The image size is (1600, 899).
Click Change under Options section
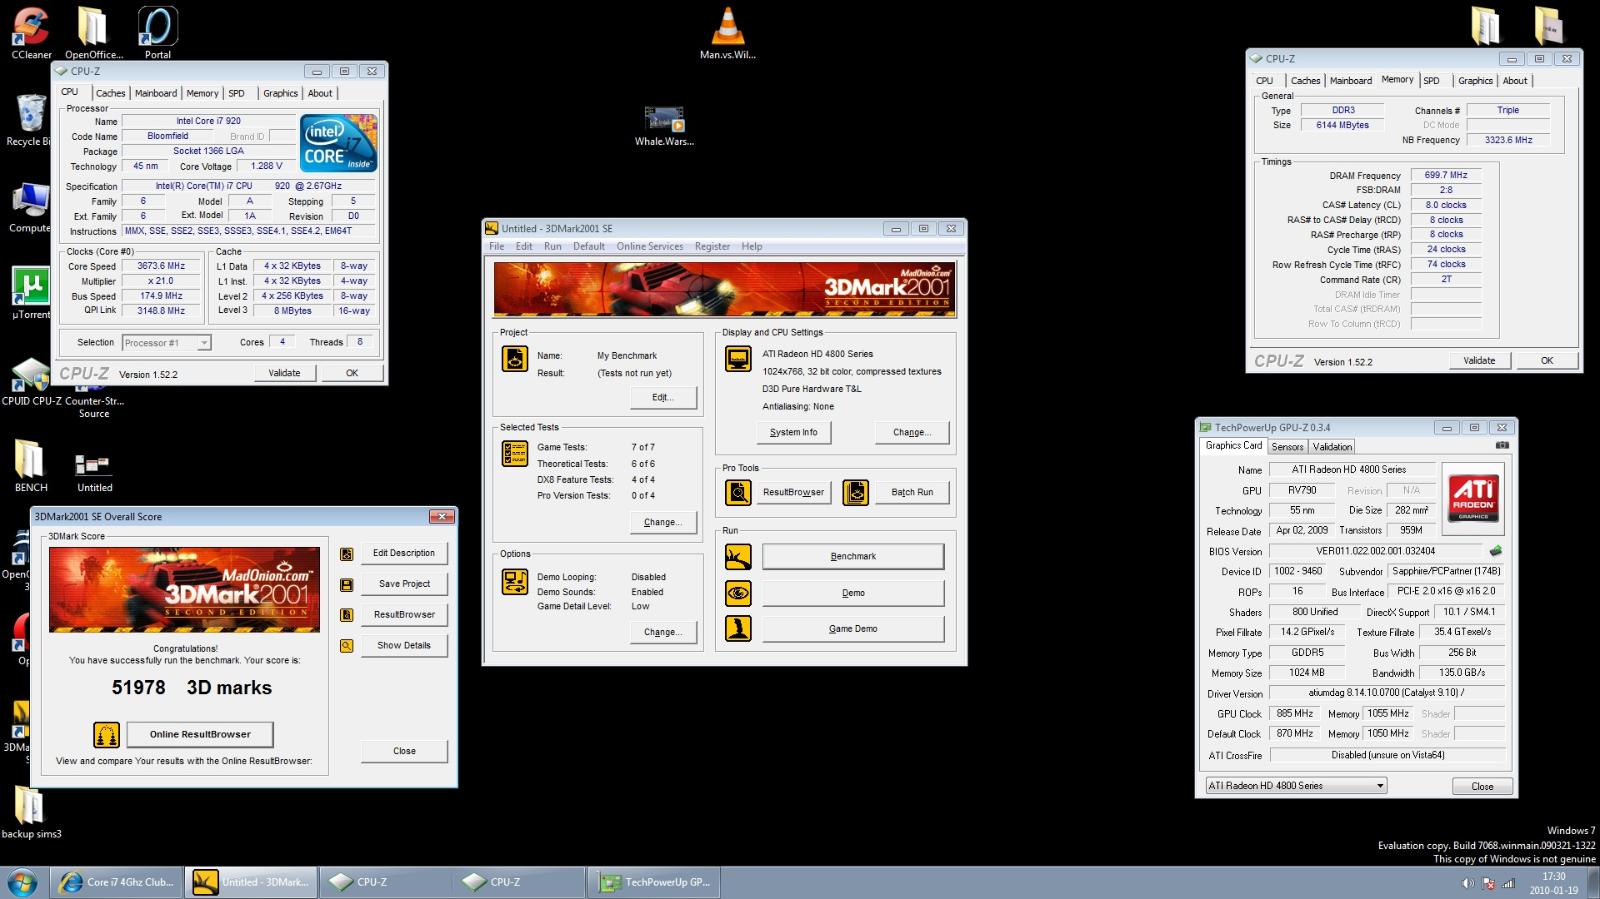(x=663, y=632)
